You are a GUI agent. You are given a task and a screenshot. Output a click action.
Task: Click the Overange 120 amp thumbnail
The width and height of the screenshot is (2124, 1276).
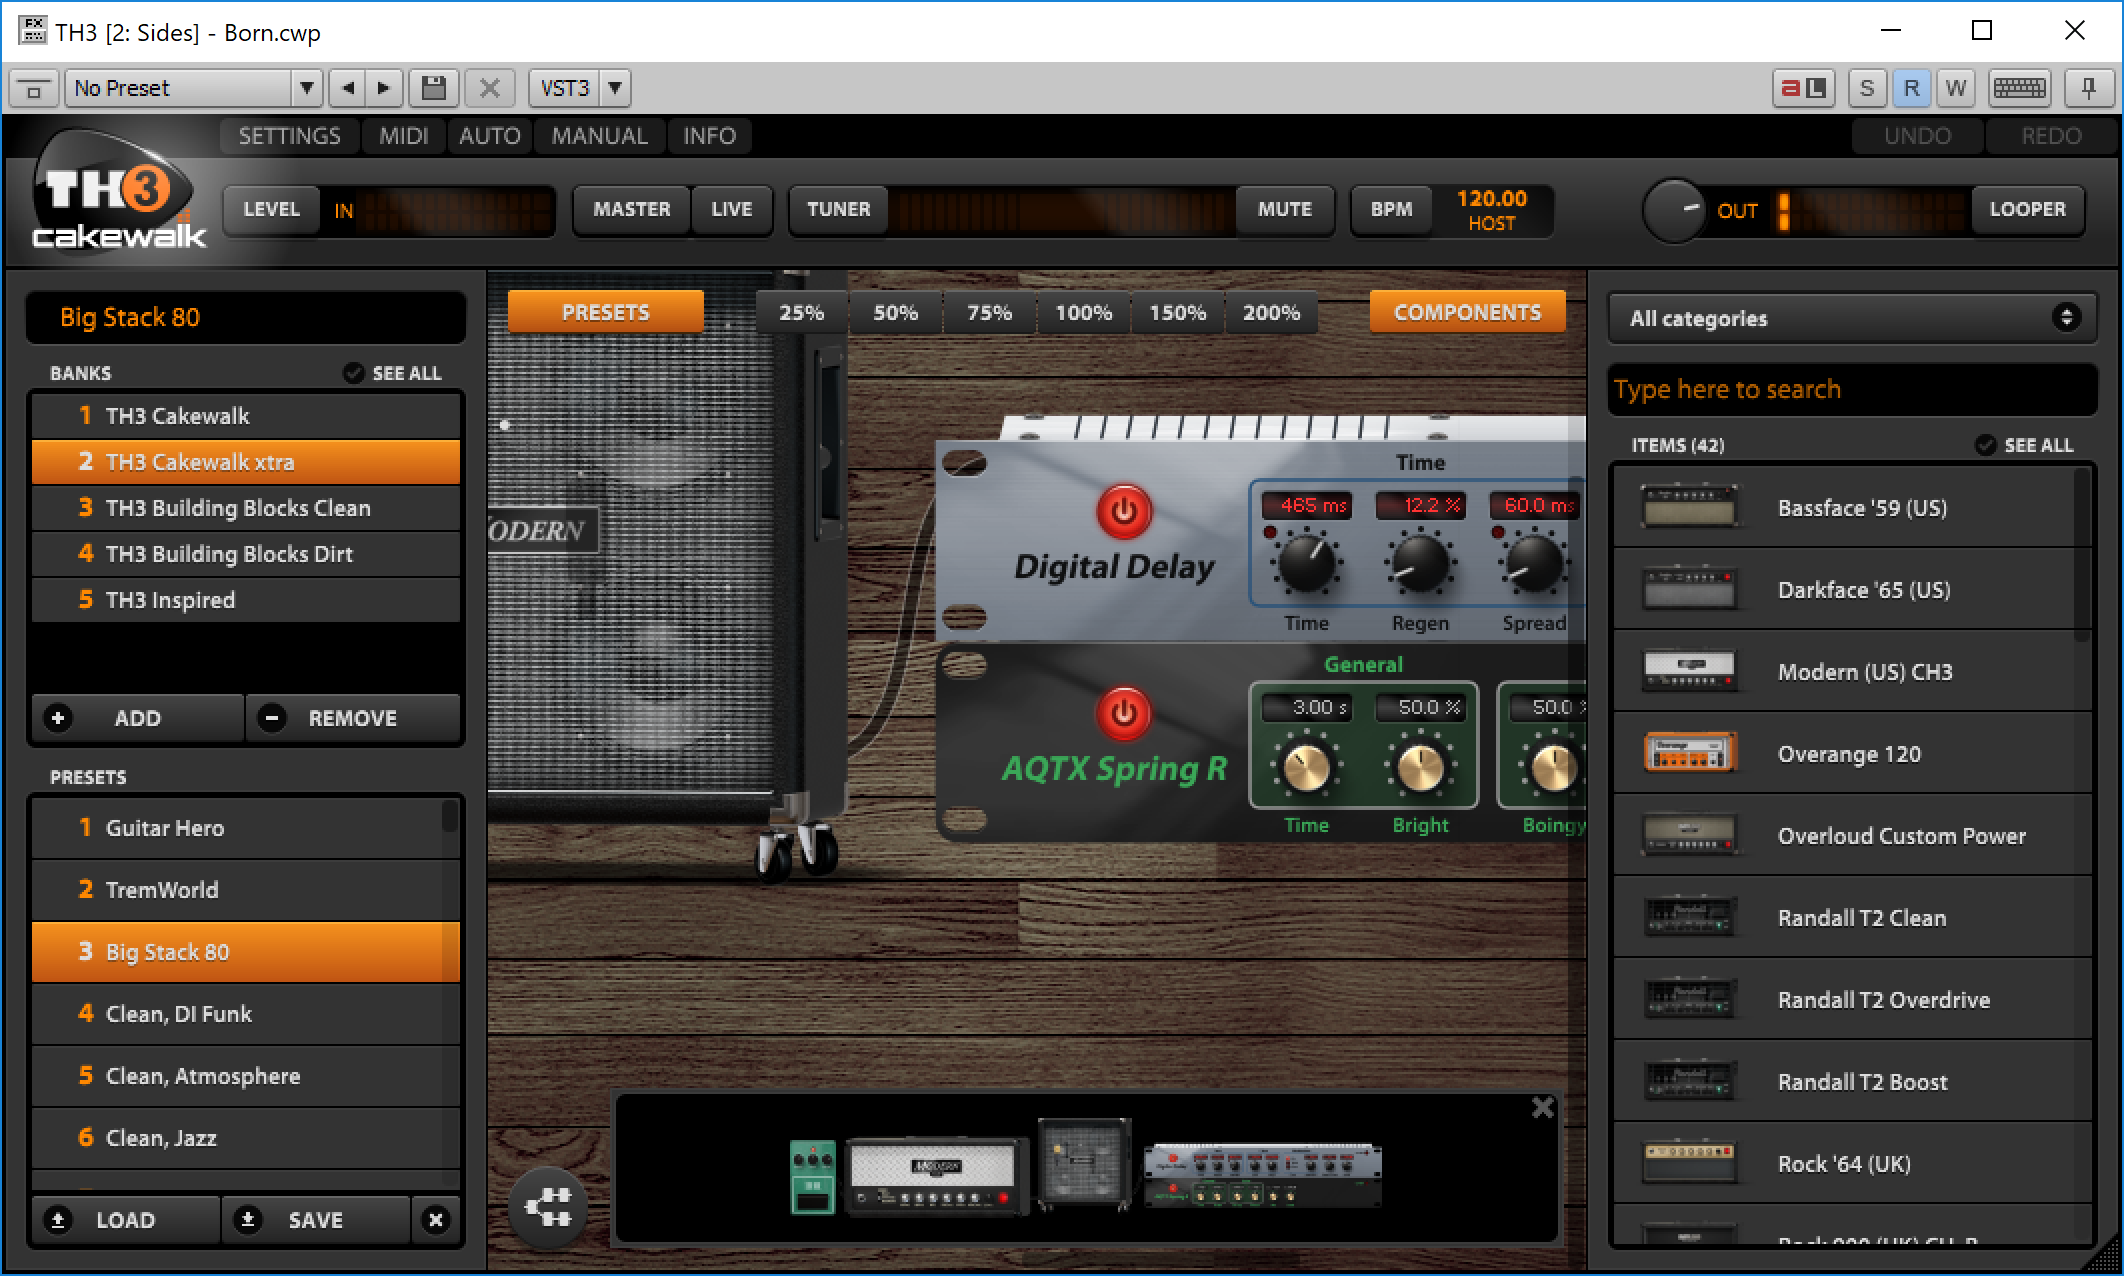[1689, 753]
